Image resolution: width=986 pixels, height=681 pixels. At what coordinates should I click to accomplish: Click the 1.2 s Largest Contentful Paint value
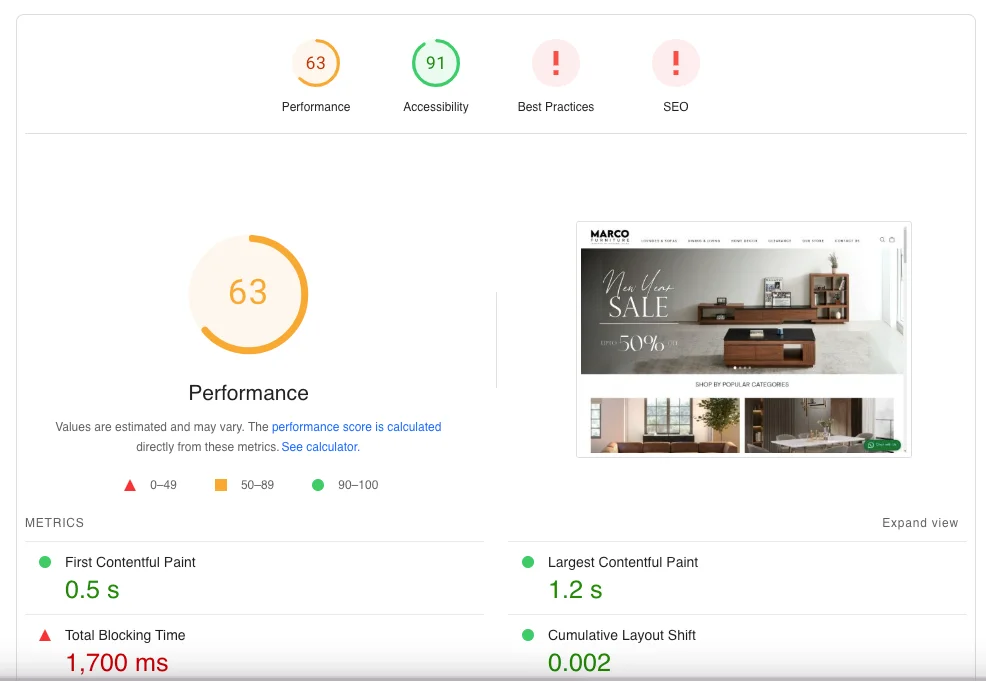(x=575, y=590)
